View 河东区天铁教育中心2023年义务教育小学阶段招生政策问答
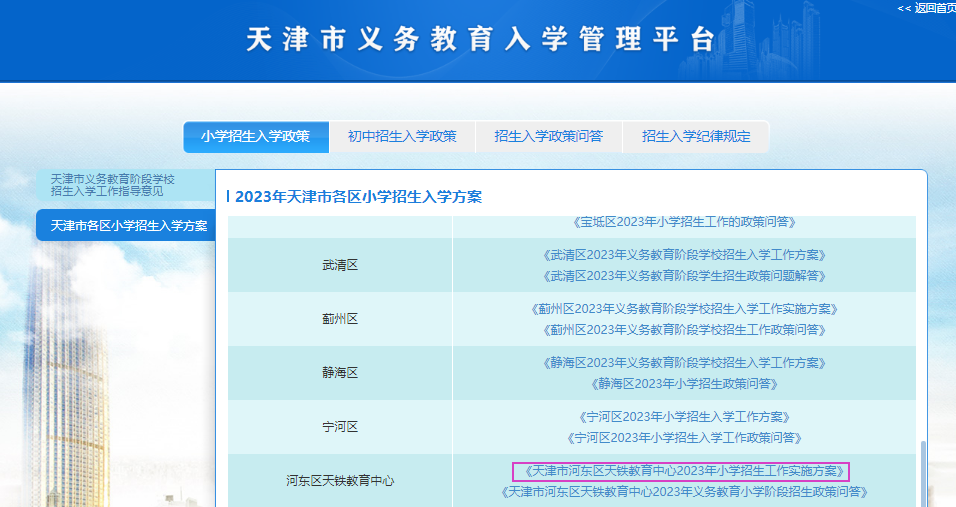This screenshot has height=507, width=956. (x=684, y=492)
